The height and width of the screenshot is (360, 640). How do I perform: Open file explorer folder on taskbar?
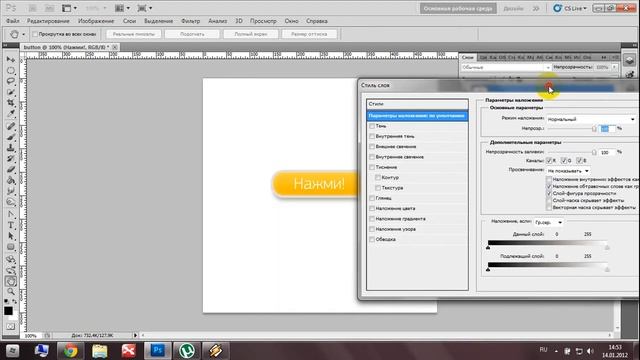99,351
